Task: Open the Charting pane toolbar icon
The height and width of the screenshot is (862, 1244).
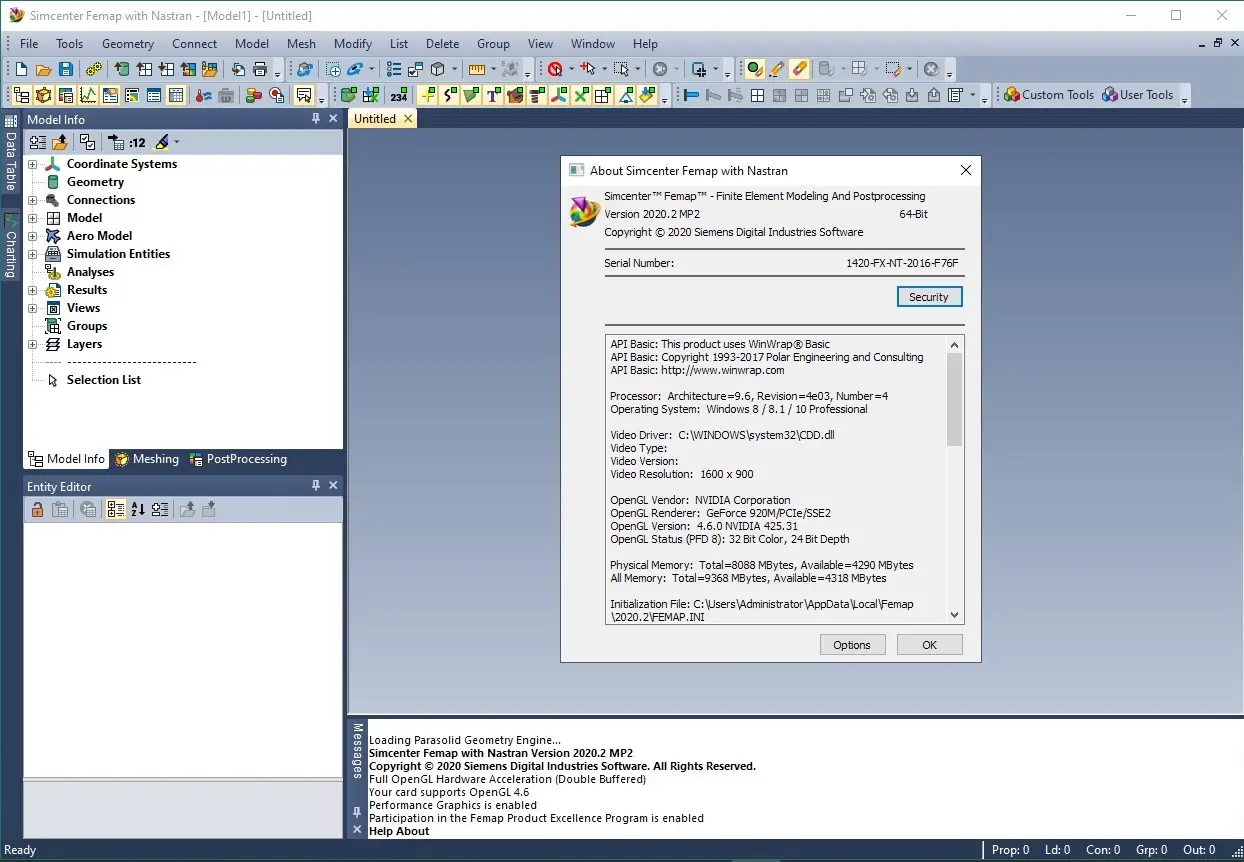Action: pos(88,95)
